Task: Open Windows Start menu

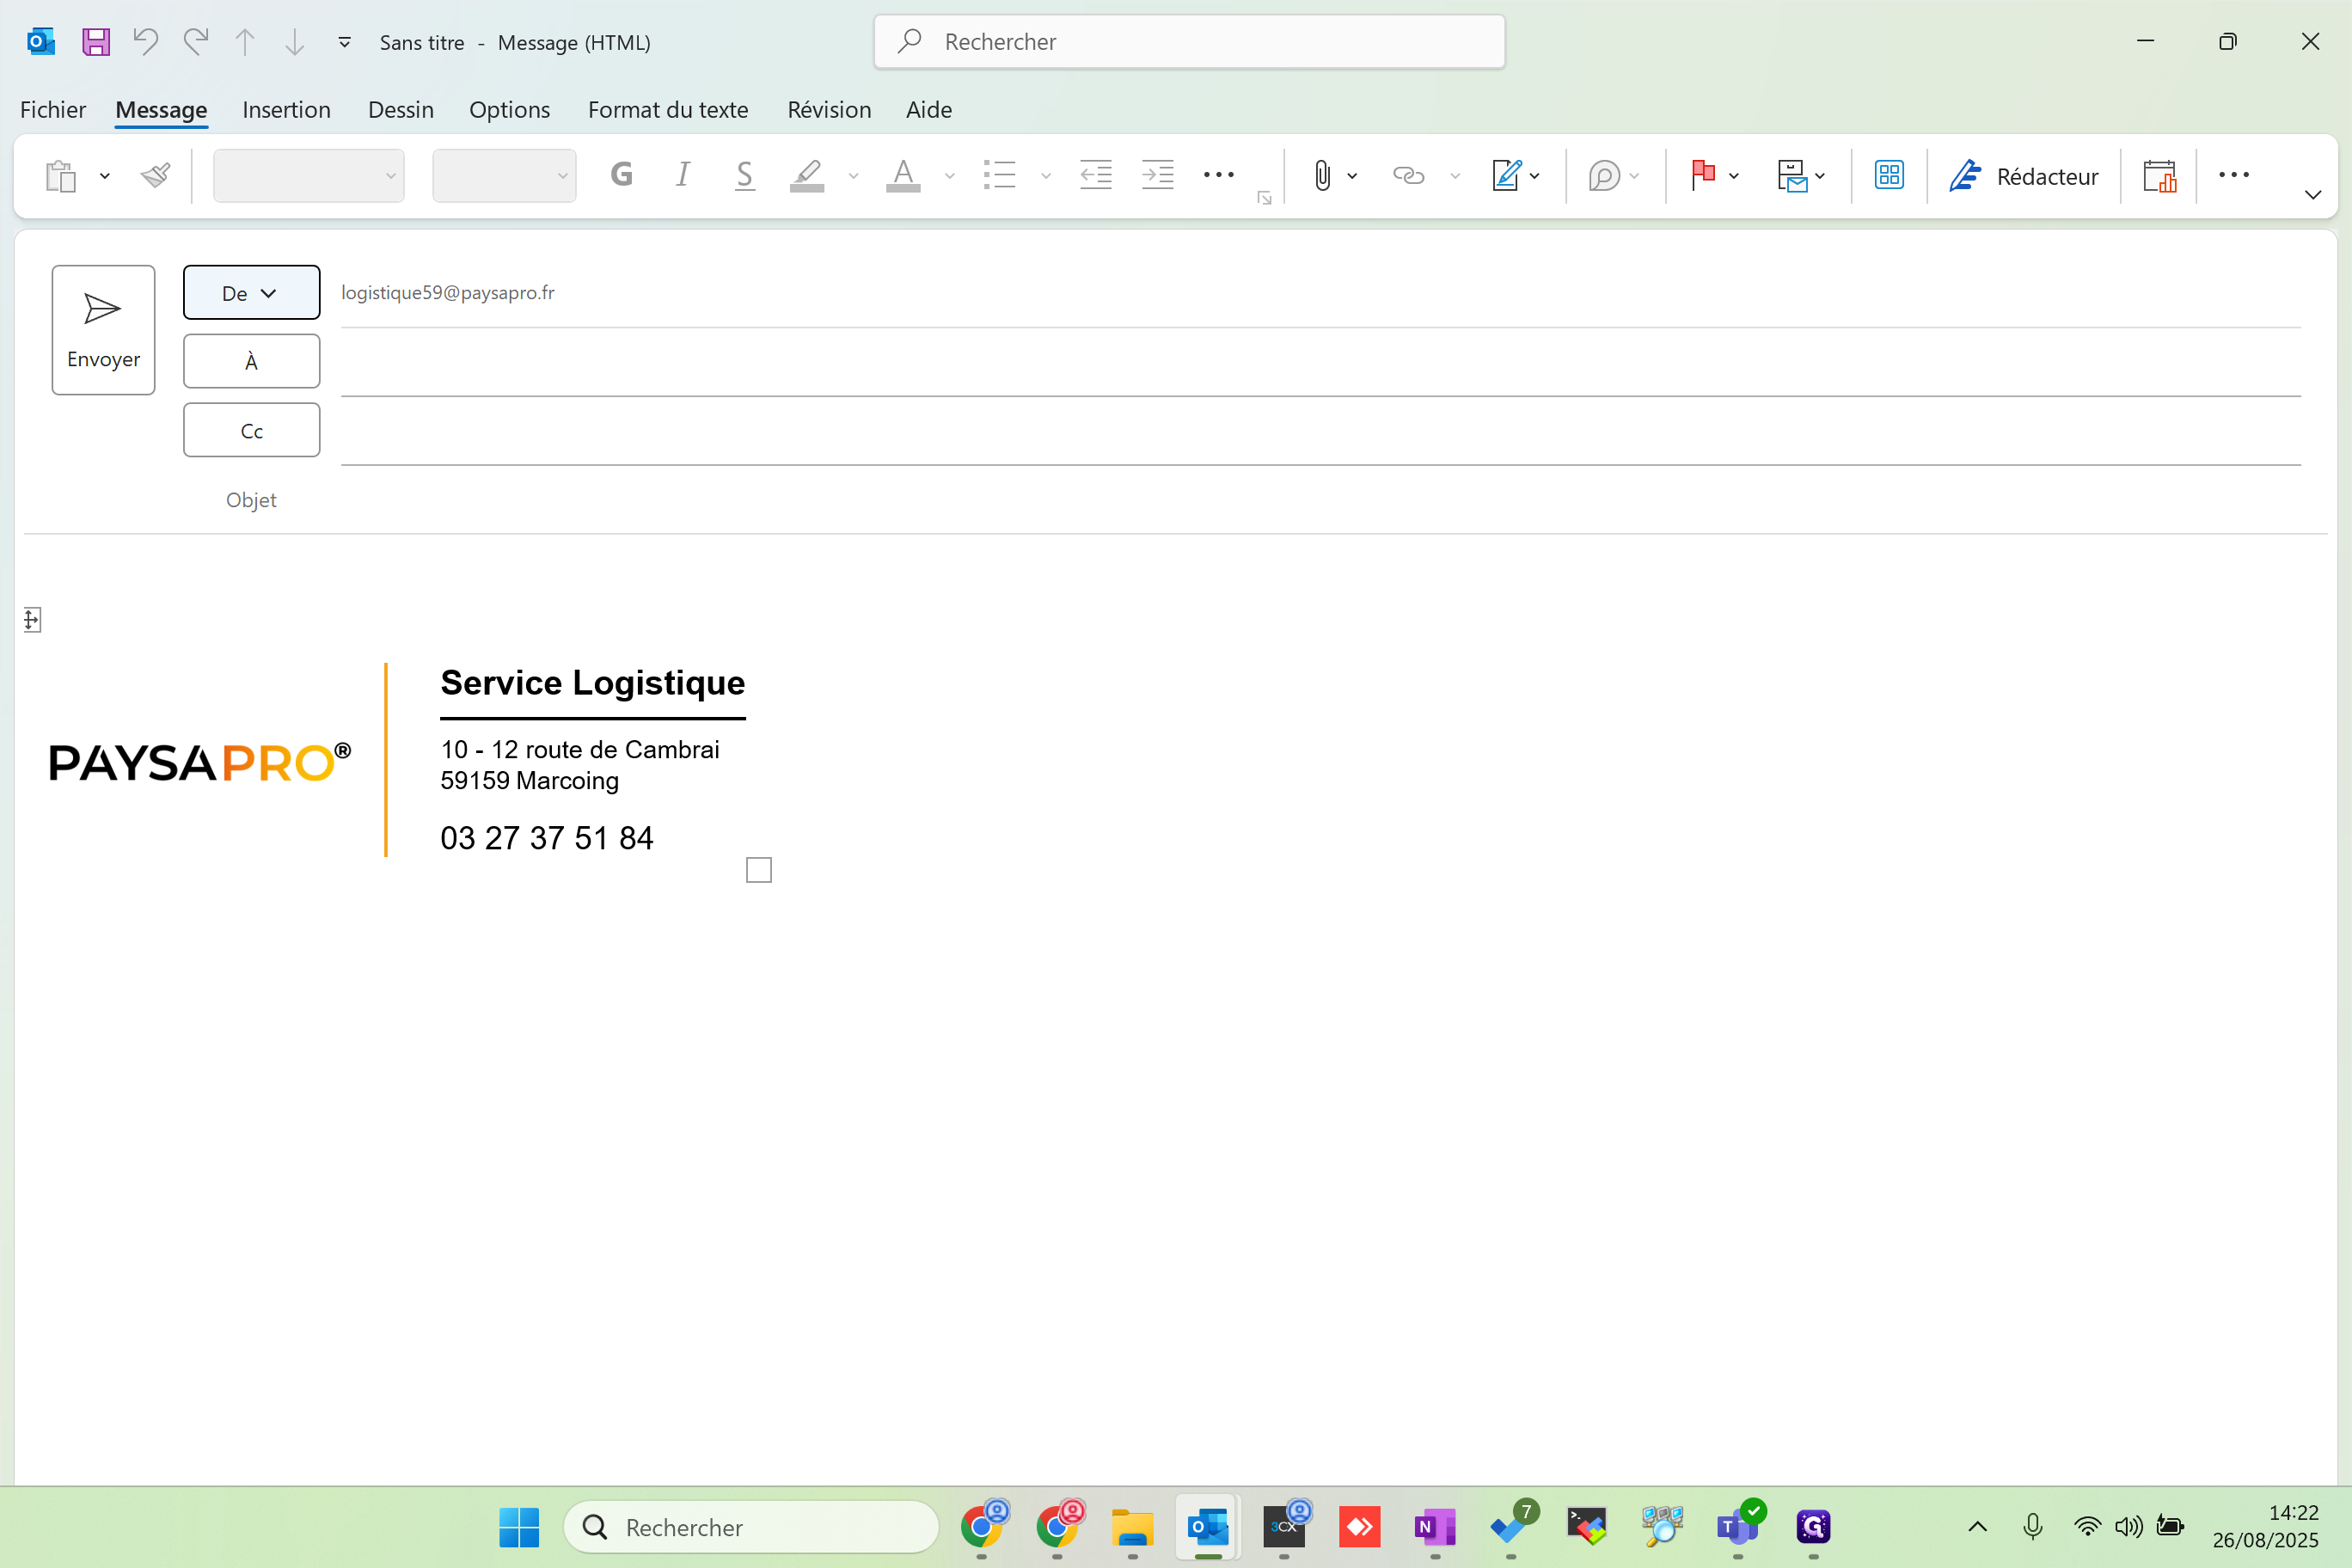Action: pyautogui.click(x=519, y=1526)
